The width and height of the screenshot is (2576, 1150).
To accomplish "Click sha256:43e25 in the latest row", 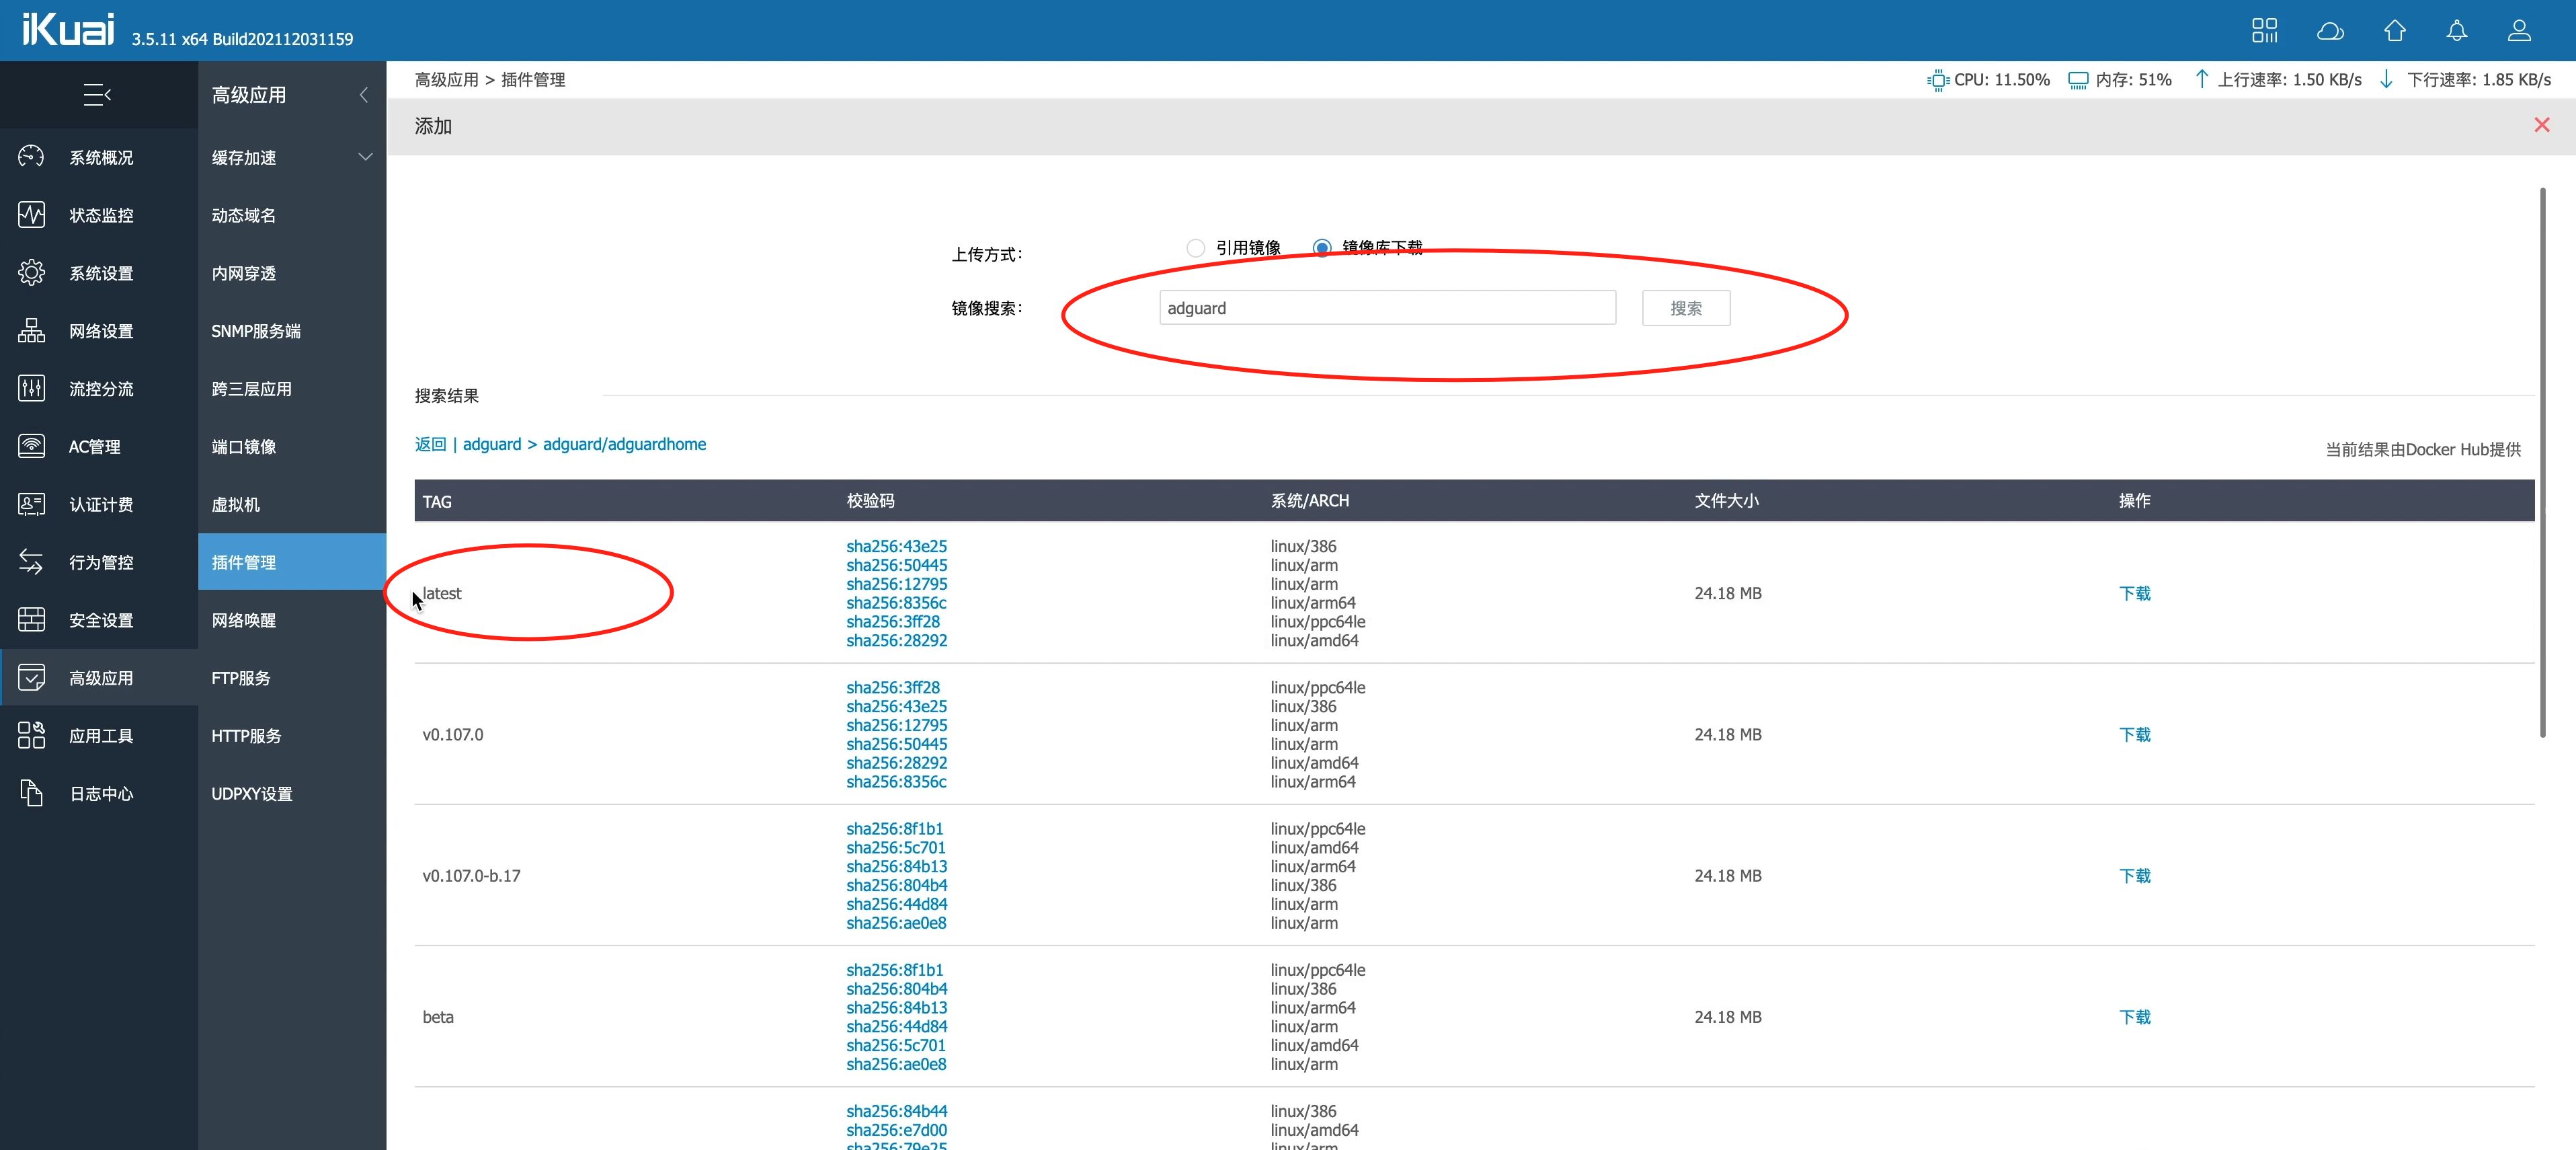I will 896,546.
